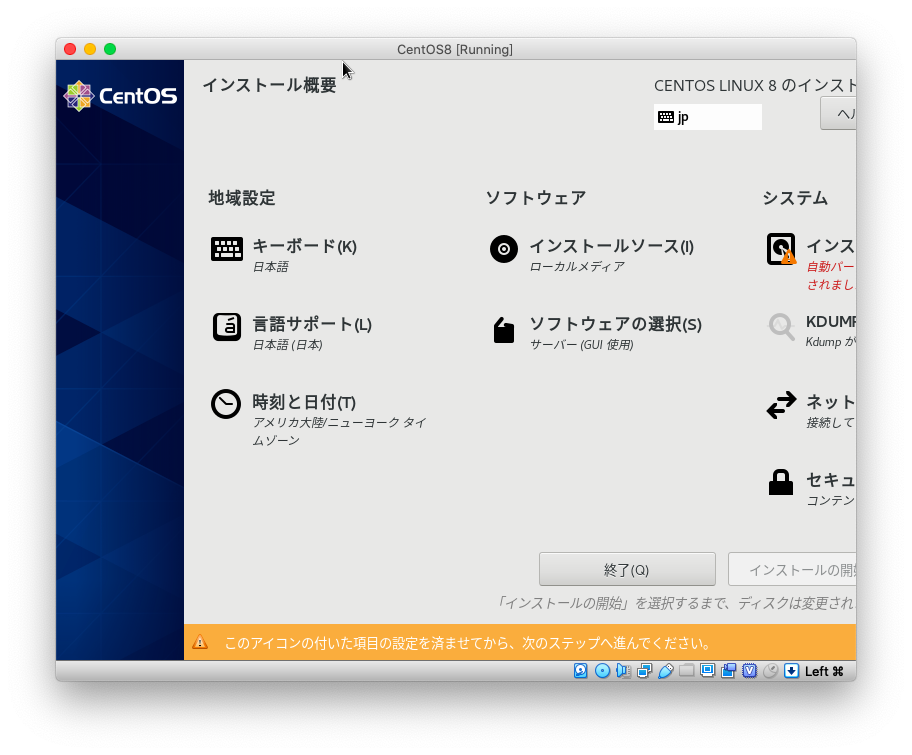Click the ソフトウェア section heading
This screenshot has height=755, width=912.
coord(536,198)
